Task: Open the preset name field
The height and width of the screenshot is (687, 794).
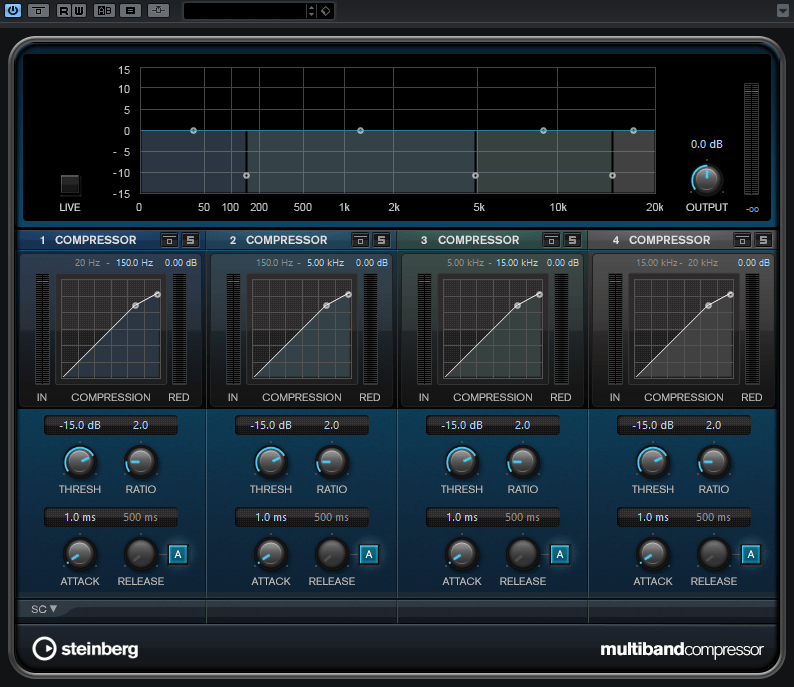Action: tap(245, 11)
